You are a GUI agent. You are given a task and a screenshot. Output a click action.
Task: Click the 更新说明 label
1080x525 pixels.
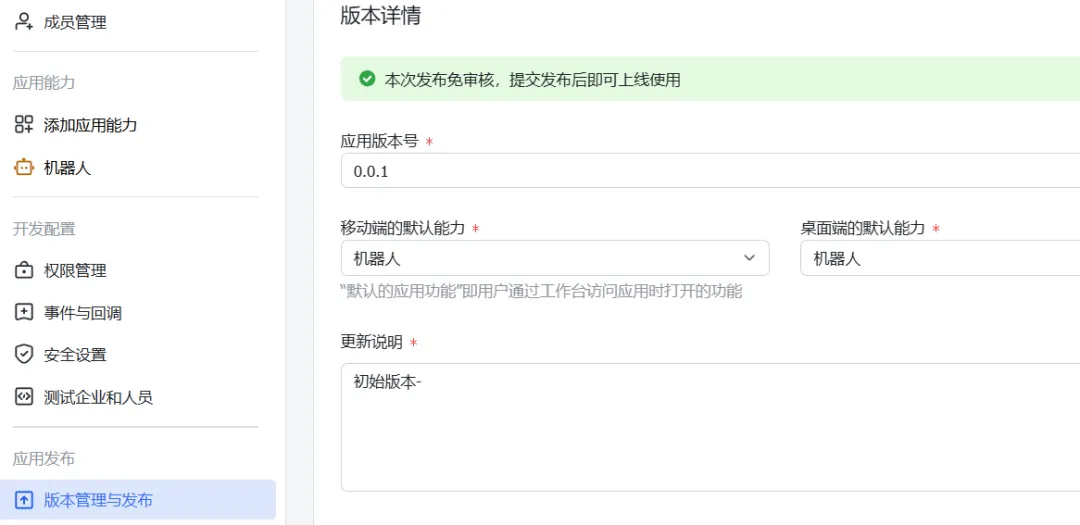click(x=371, y=342)
